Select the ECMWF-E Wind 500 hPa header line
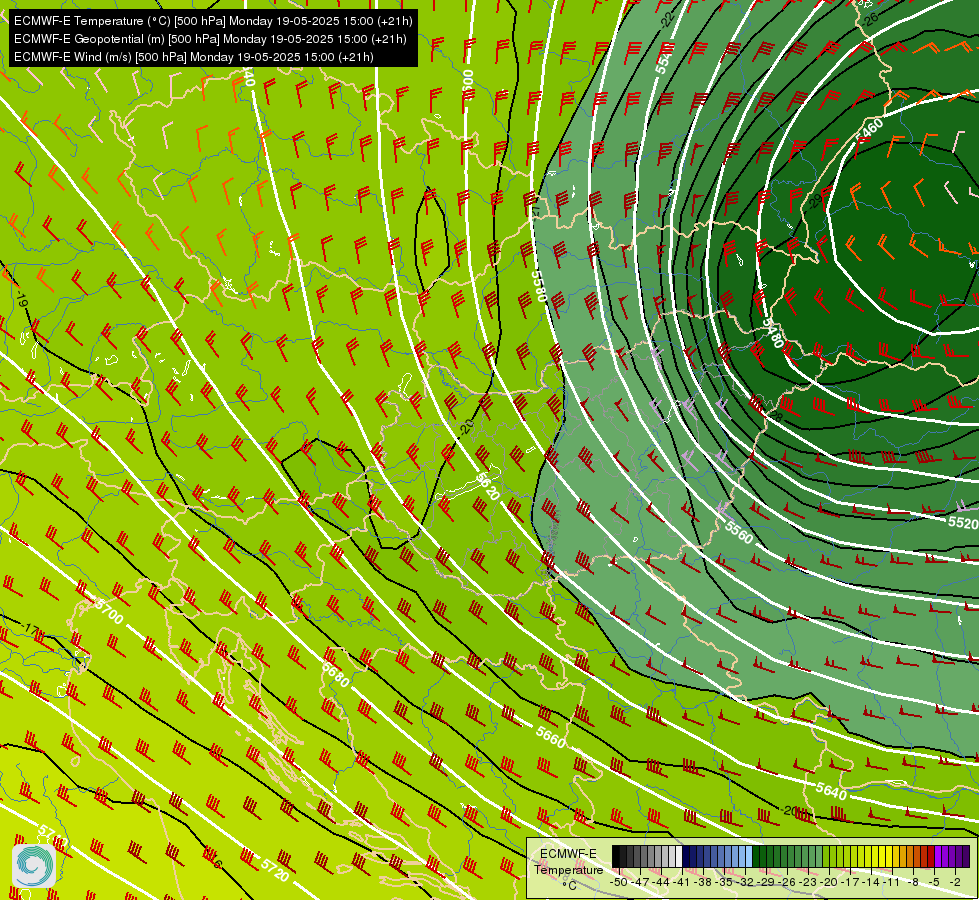Image resolution: width=979 pixels, height=900 pixels. tap(194, 57)
